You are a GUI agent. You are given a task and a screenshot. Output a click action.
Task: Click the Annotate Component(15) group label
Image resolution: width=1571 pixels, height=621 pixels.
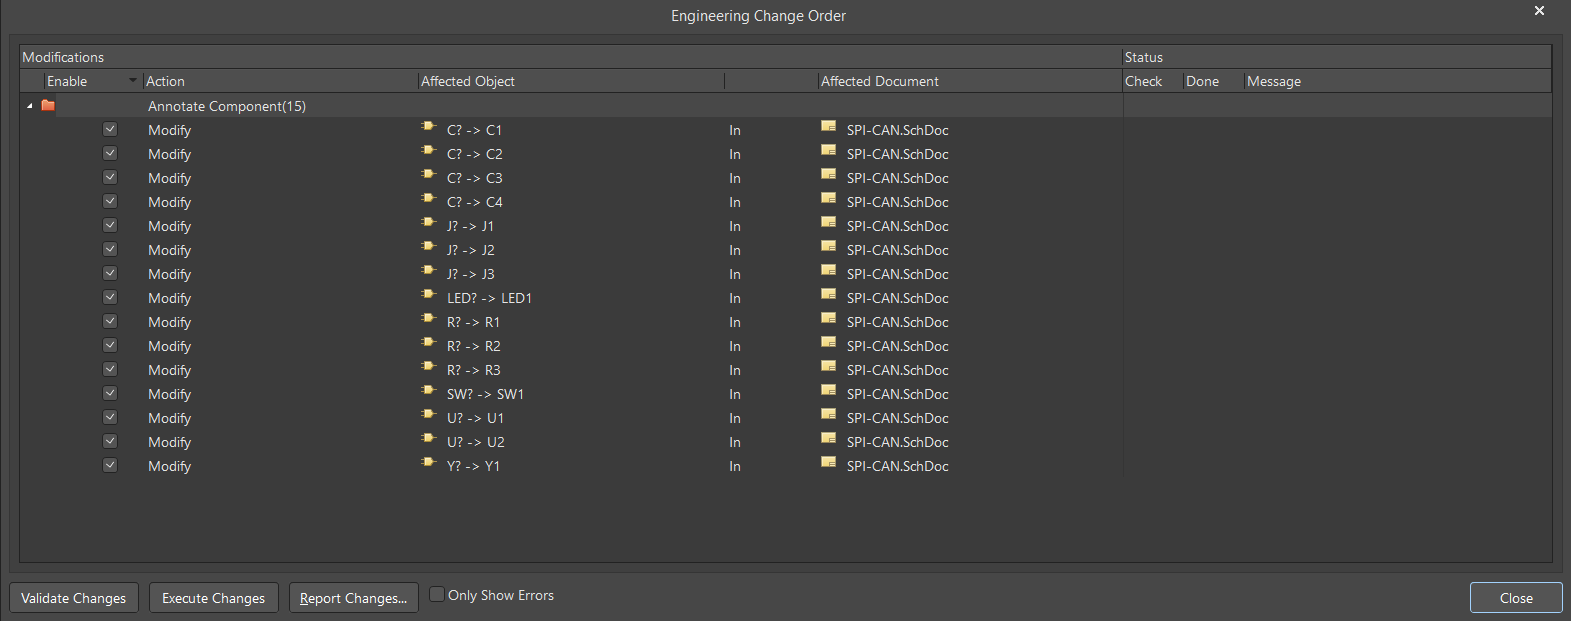pos(227,106)
